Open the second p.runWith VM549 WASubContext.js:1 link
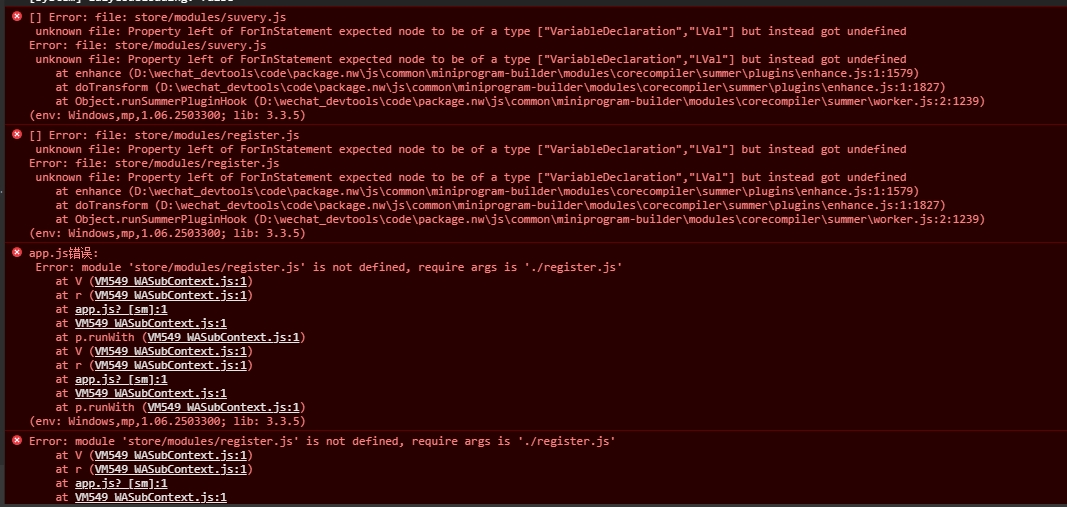 224,407
